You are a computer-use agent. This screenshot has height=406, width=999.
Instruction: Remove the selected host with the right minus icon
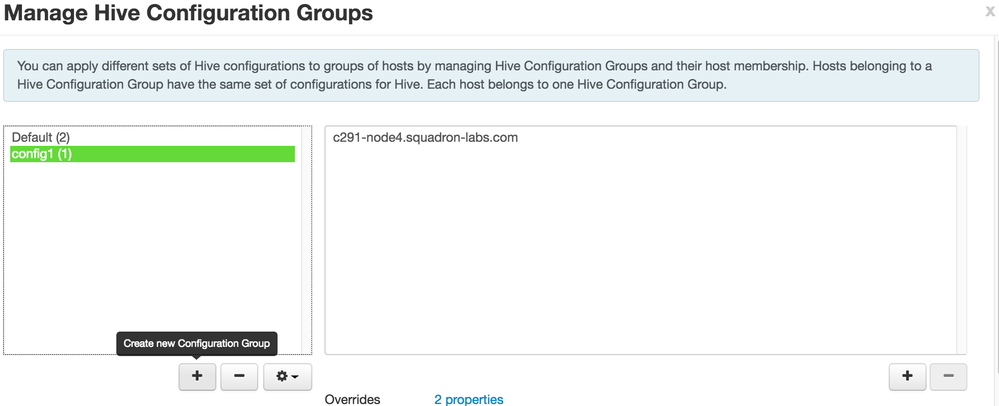[948, 376]
